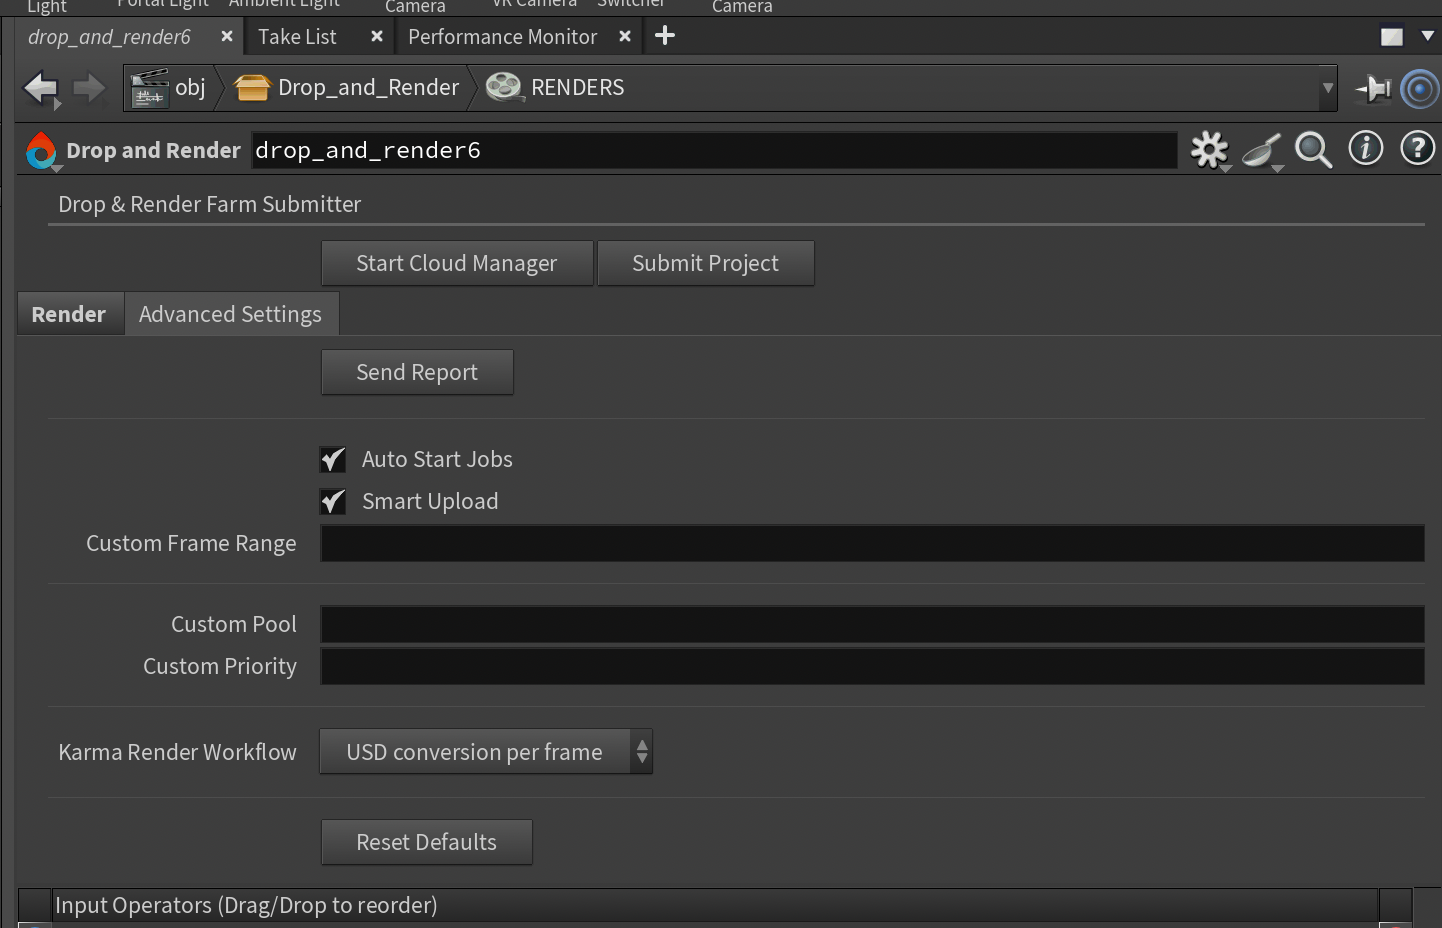
Task: Uncheck Smart Upload
Action: pos(332,501)
